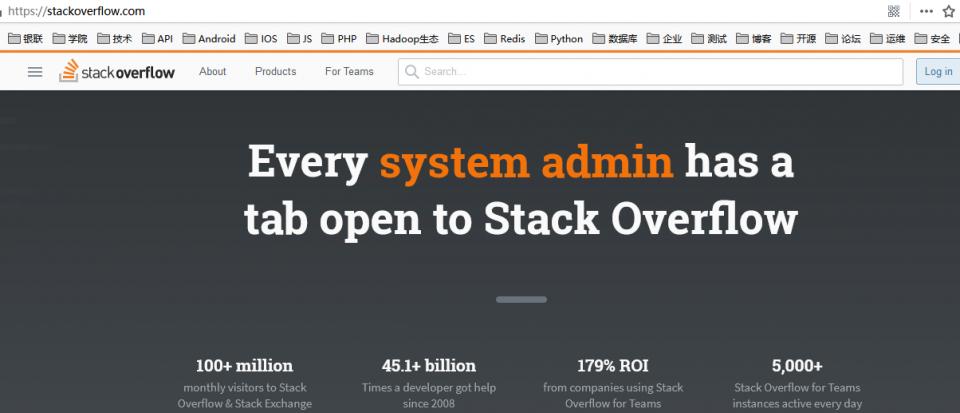This screenshot has height=413, width=960.
Task: Click the '5,000+' statistic
Action: 797,366
